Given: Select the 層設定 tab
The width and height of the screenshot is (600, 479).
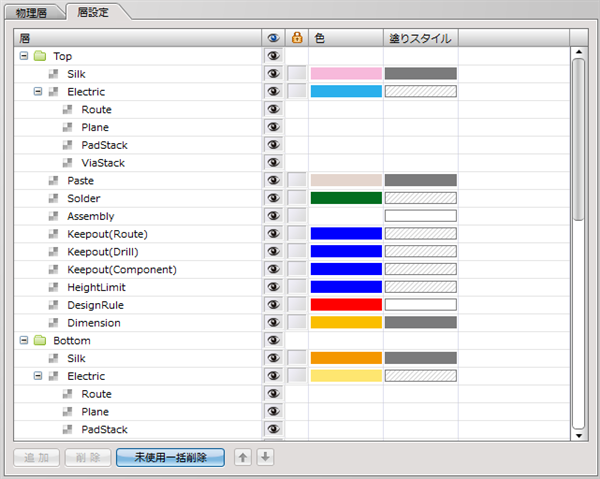Looking at the screenshot, I should pos(98,12).
